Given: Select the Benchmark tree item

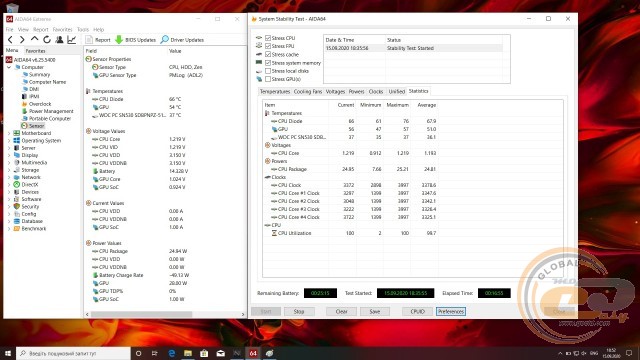Looking at the screenshot, I should pos(33,229).
